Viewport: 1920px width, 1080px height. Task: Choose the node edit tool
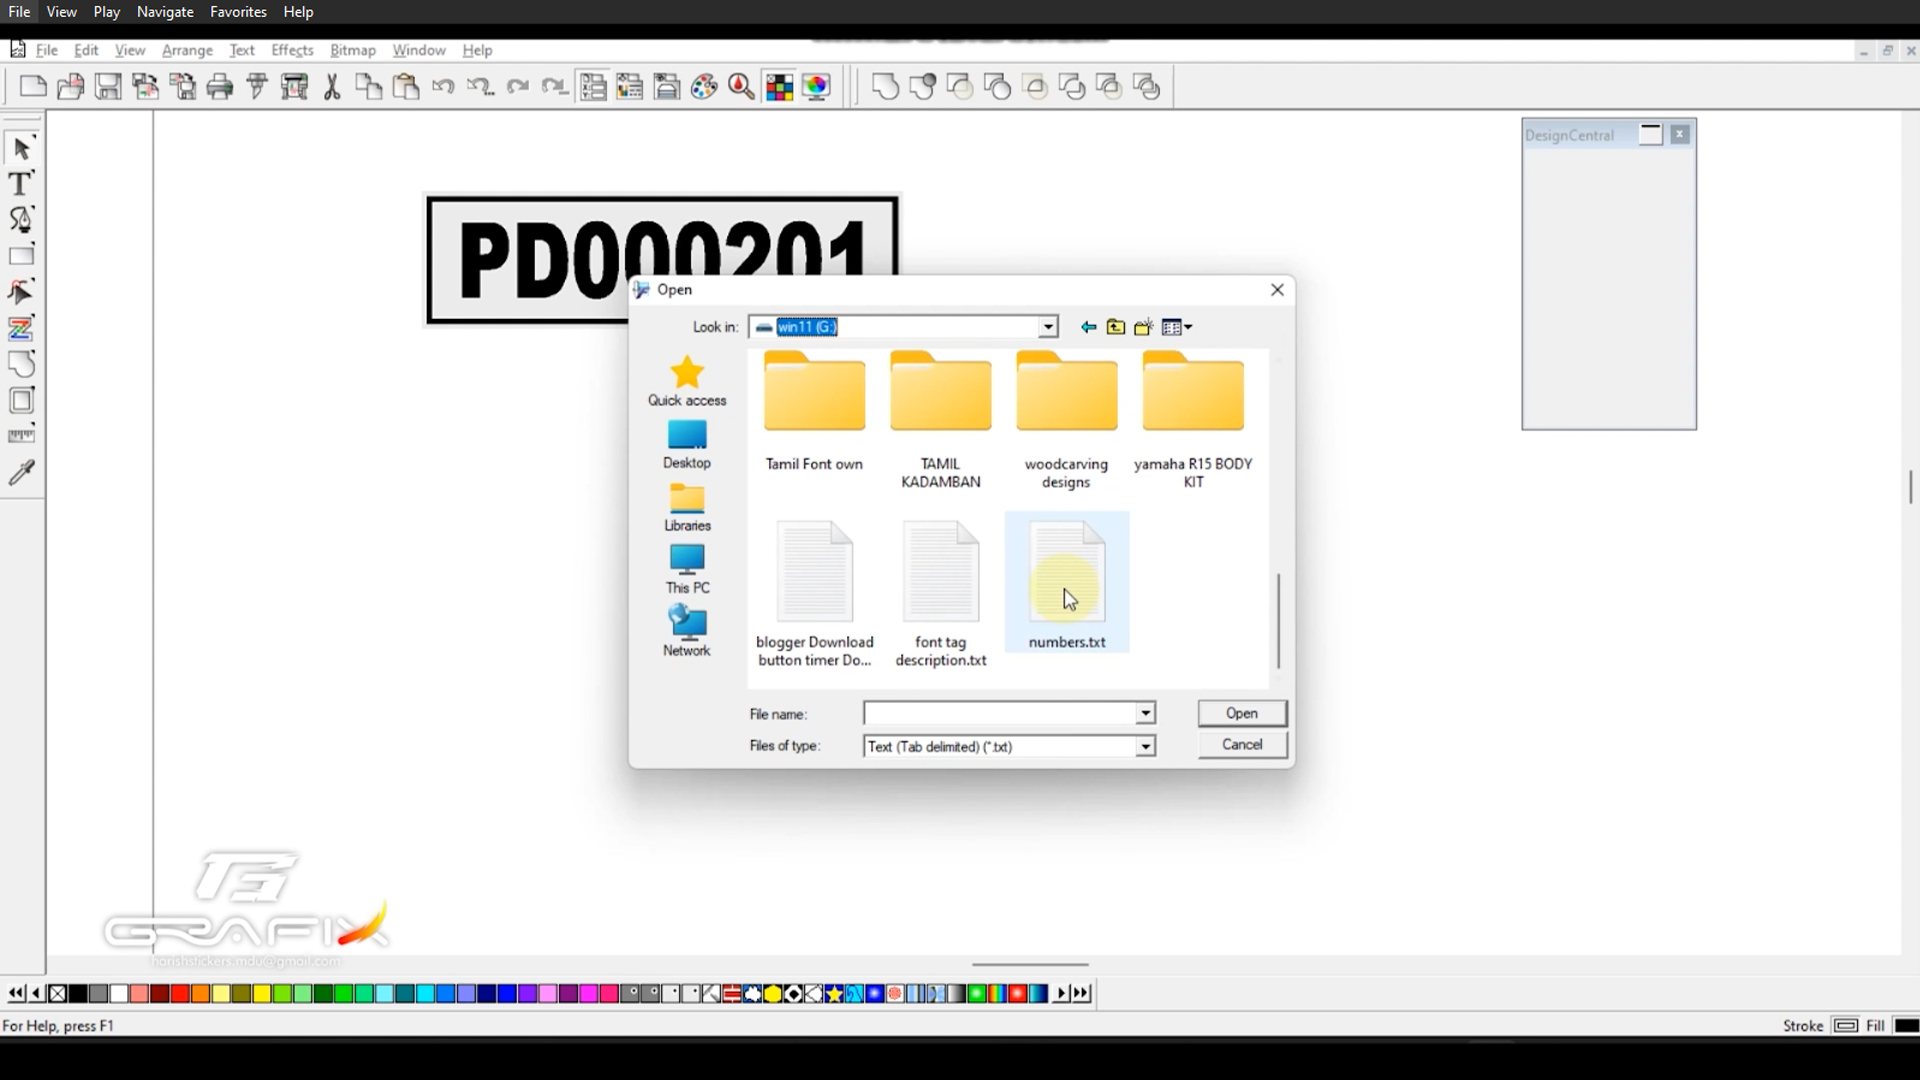pos(21,291)
